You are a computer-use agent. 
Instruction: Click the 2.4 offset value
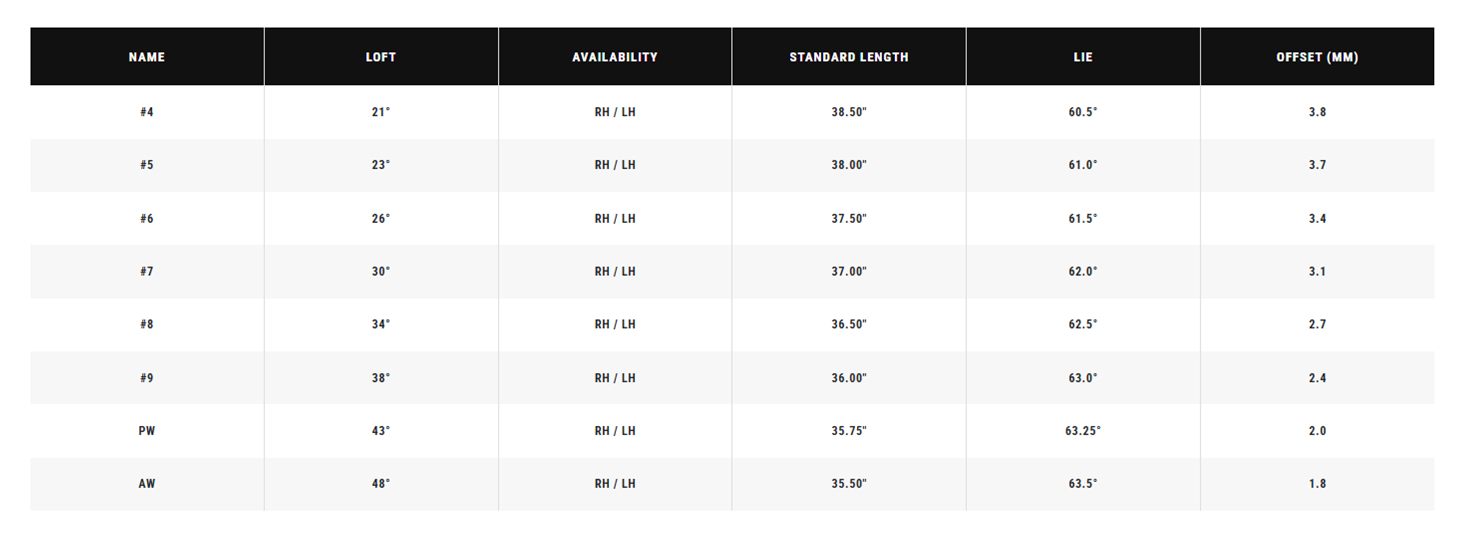coord(1317,378)
